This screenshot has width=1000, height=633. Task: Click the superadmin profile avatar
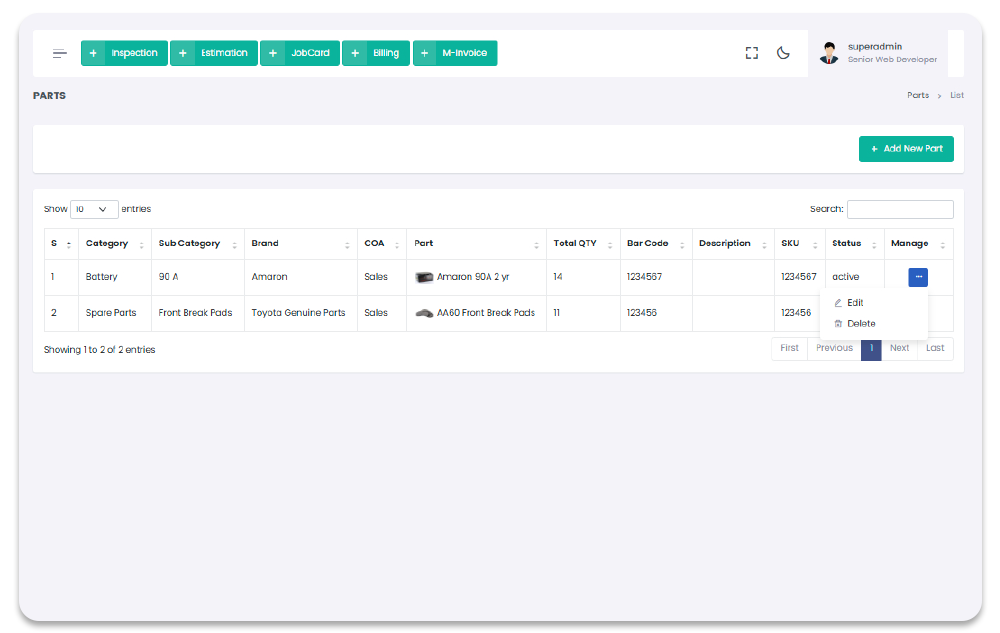coord(829,53)
